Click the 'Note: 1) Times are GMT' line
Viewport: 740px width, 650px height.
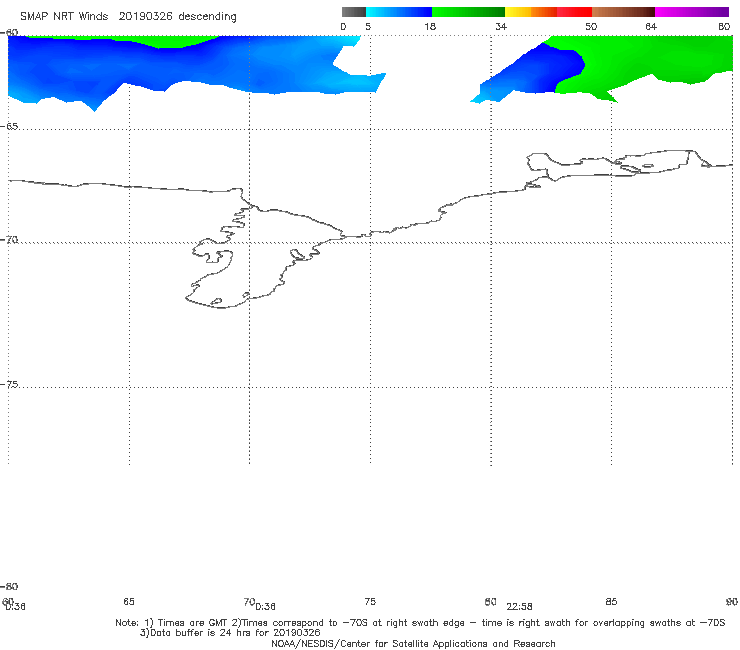pyautogui.click(x=420, y=623)
